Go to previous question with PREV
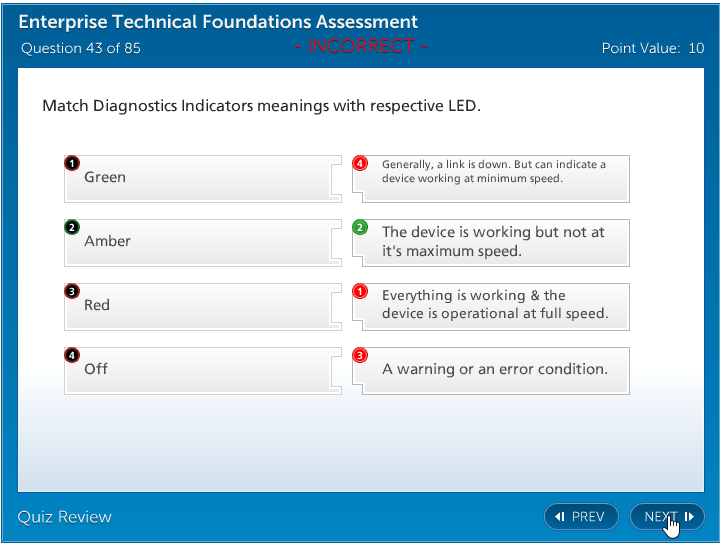 (x=580, y=517)
